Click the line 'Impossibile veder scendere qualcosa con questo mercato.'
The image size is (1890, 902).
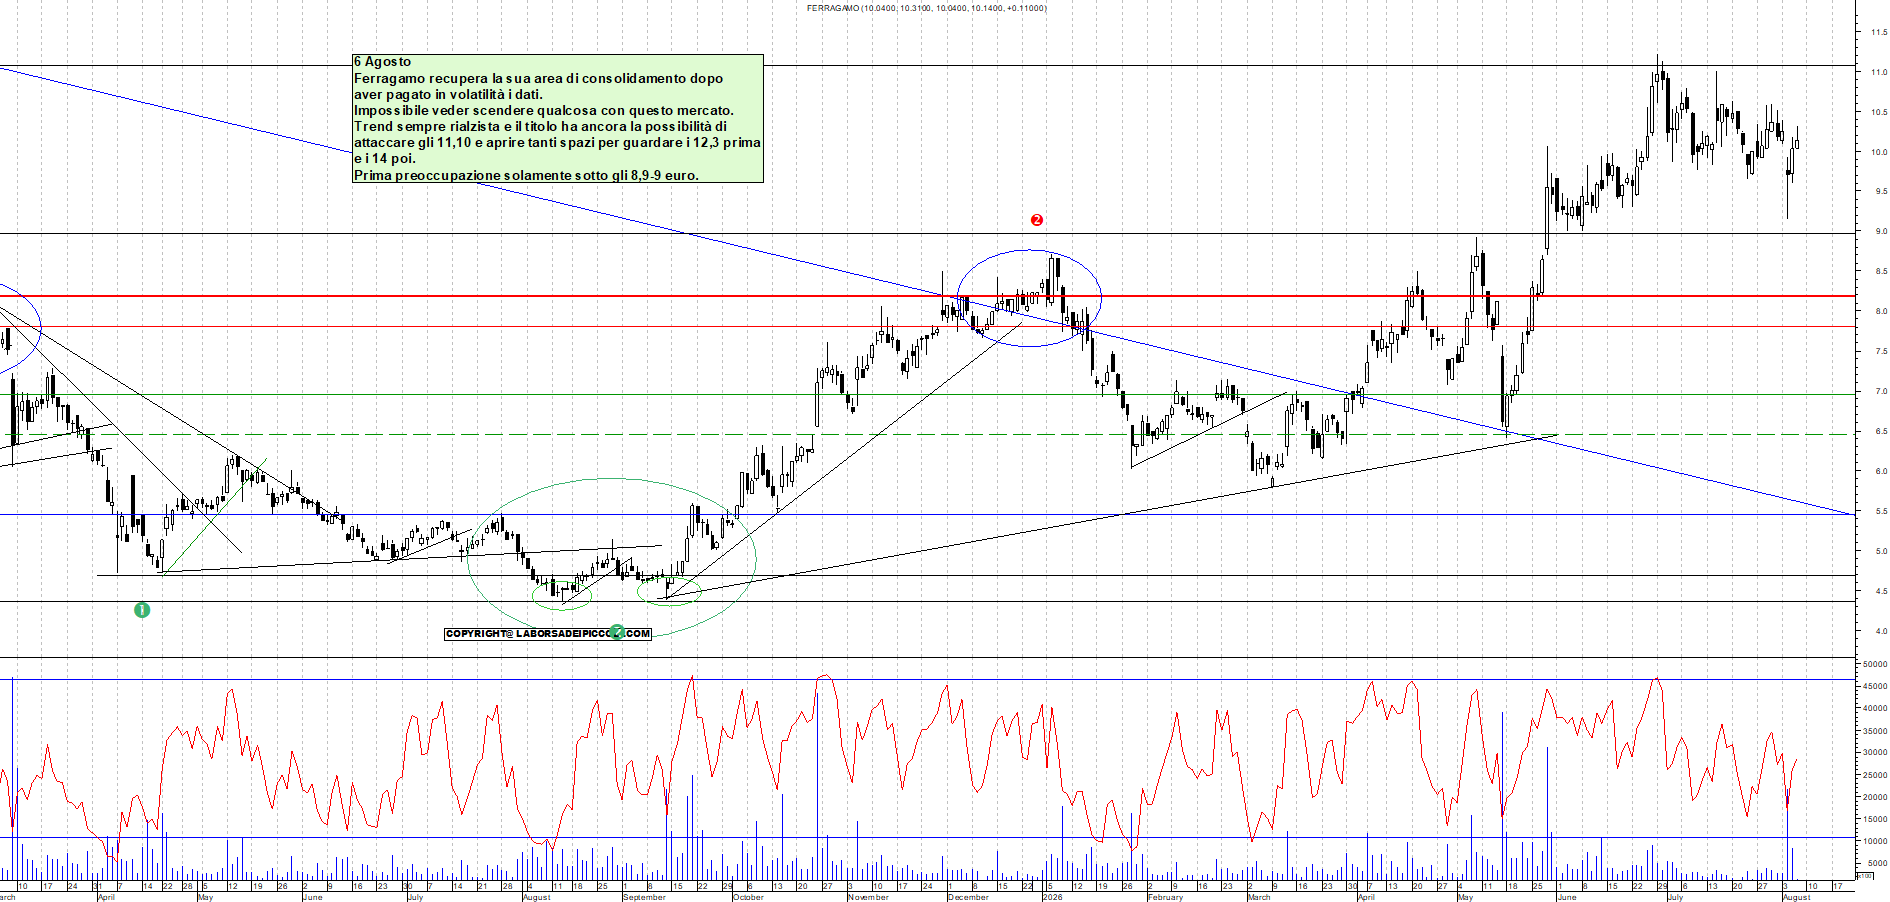pos(544,110)
